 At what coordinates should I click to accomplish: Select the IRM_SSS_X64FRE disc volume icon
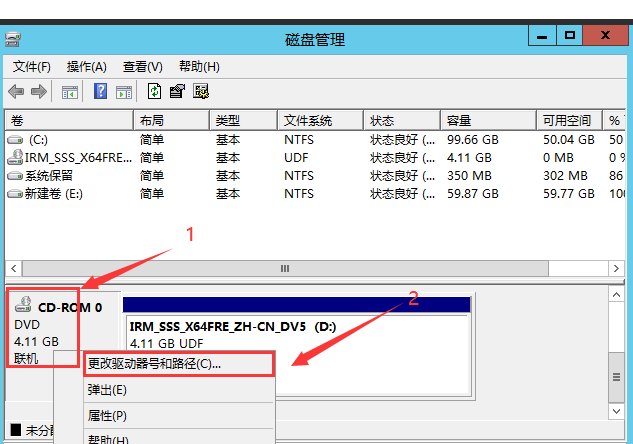point(15,157)
